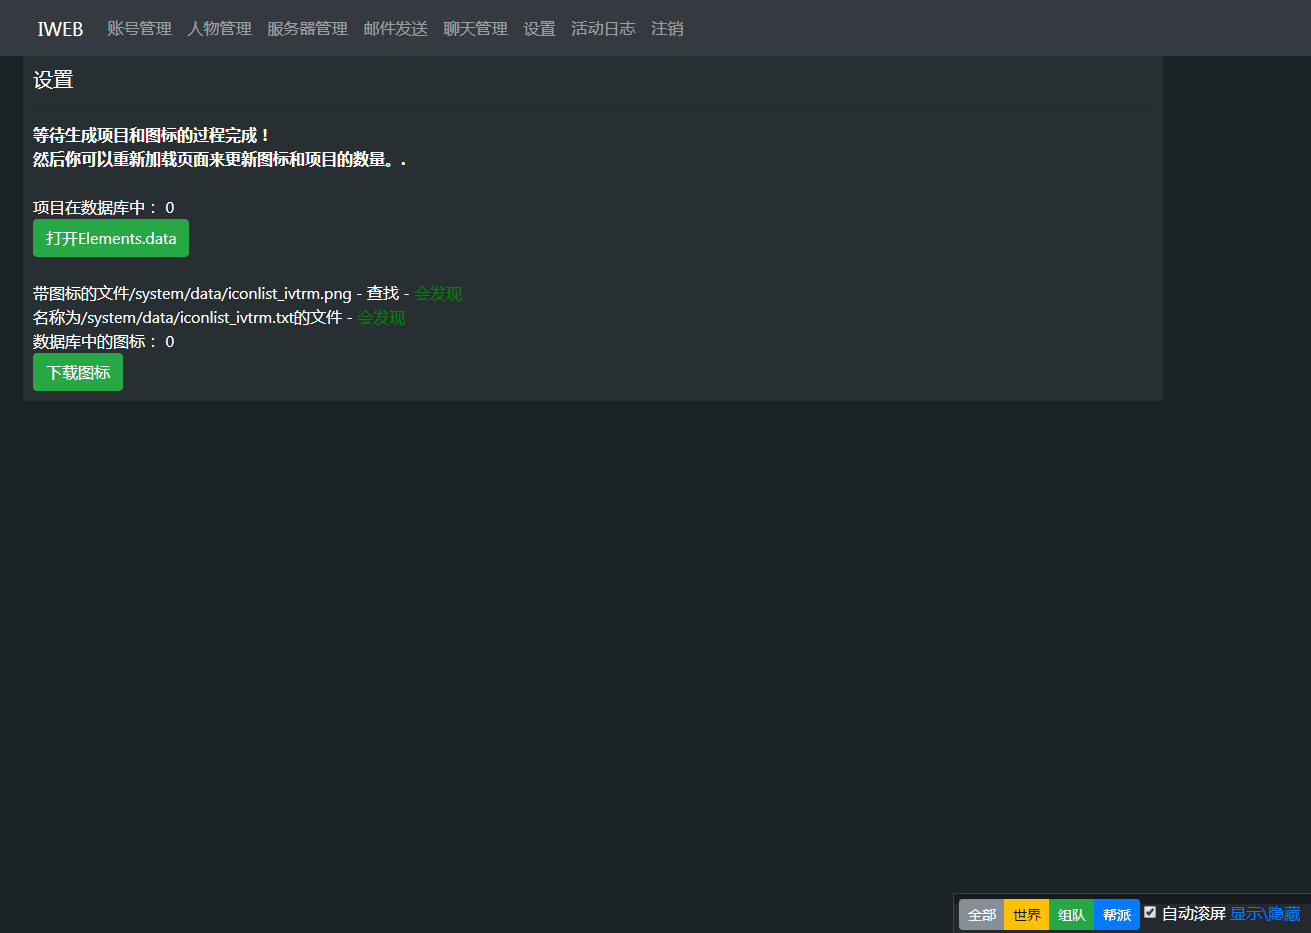The image size is (1311, 933).
Task: Click the 下载图标 download button
Action: pos(77,371)
